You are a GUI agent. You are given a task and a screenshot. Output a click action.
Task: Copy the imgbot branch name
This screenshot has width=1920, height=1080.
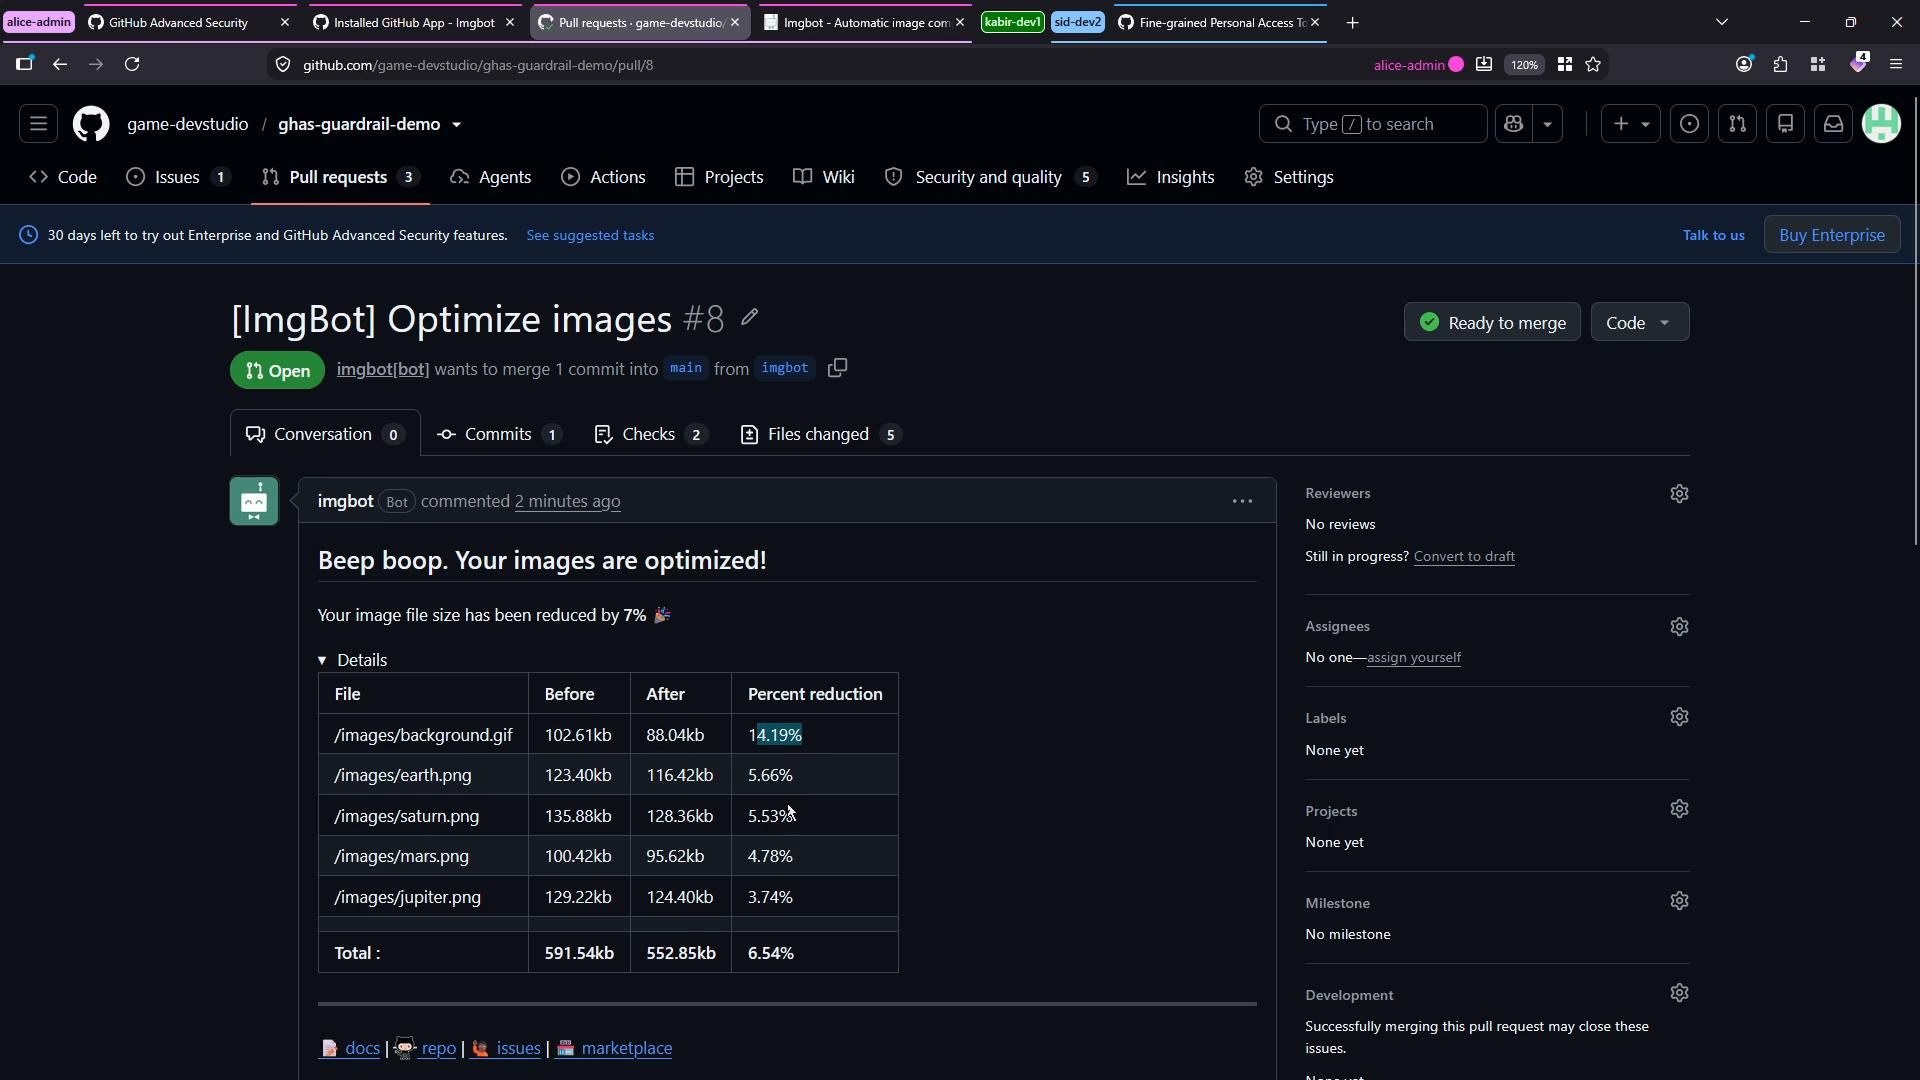point(838,368)
